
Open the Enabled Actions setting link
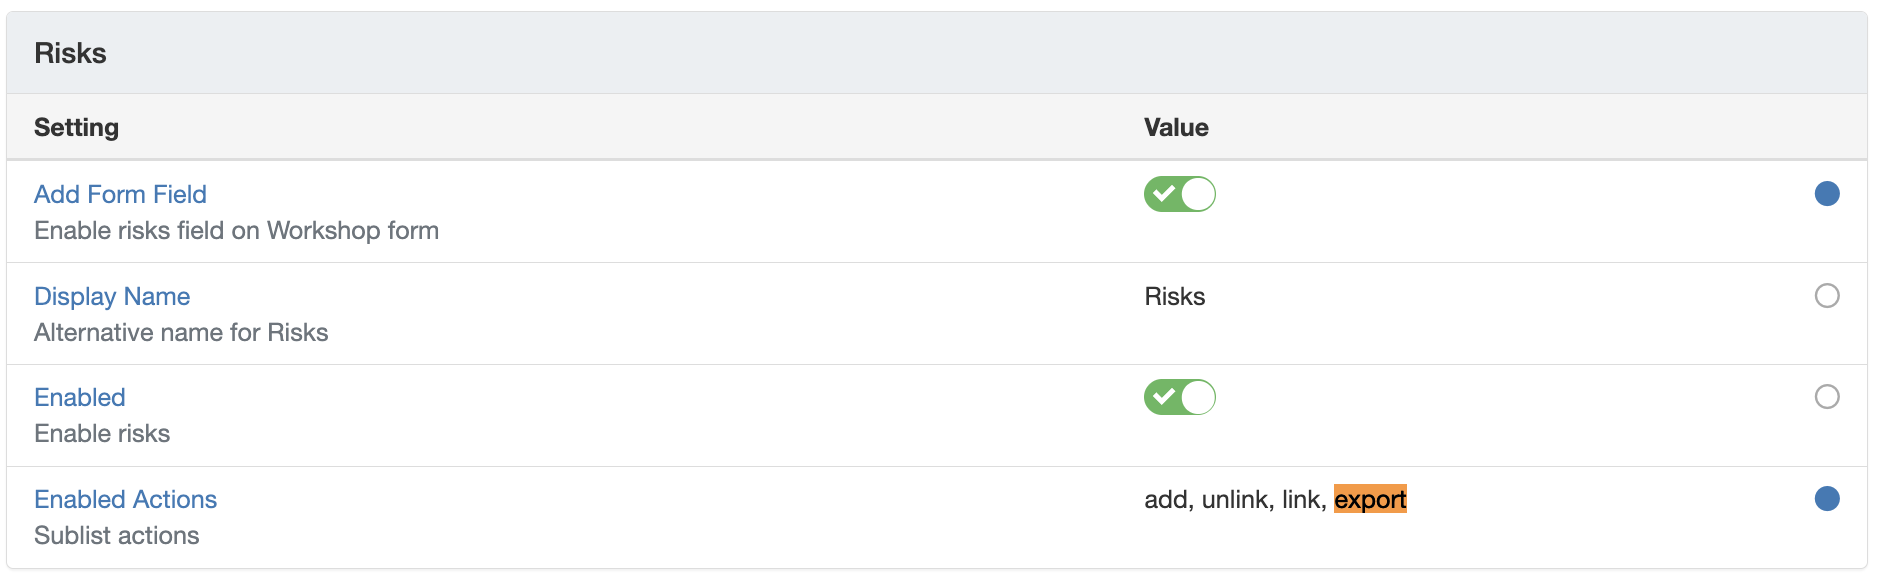pos(125,499)
